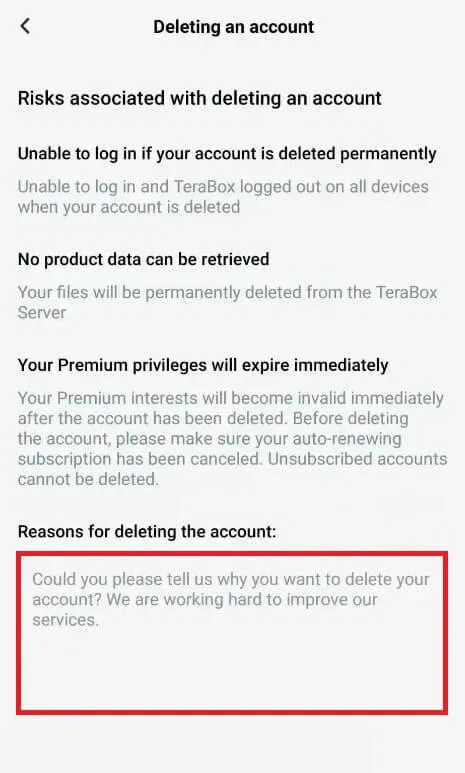
Task: Select the 'No product data can be retrieved' heading
Action: point(143,259)
